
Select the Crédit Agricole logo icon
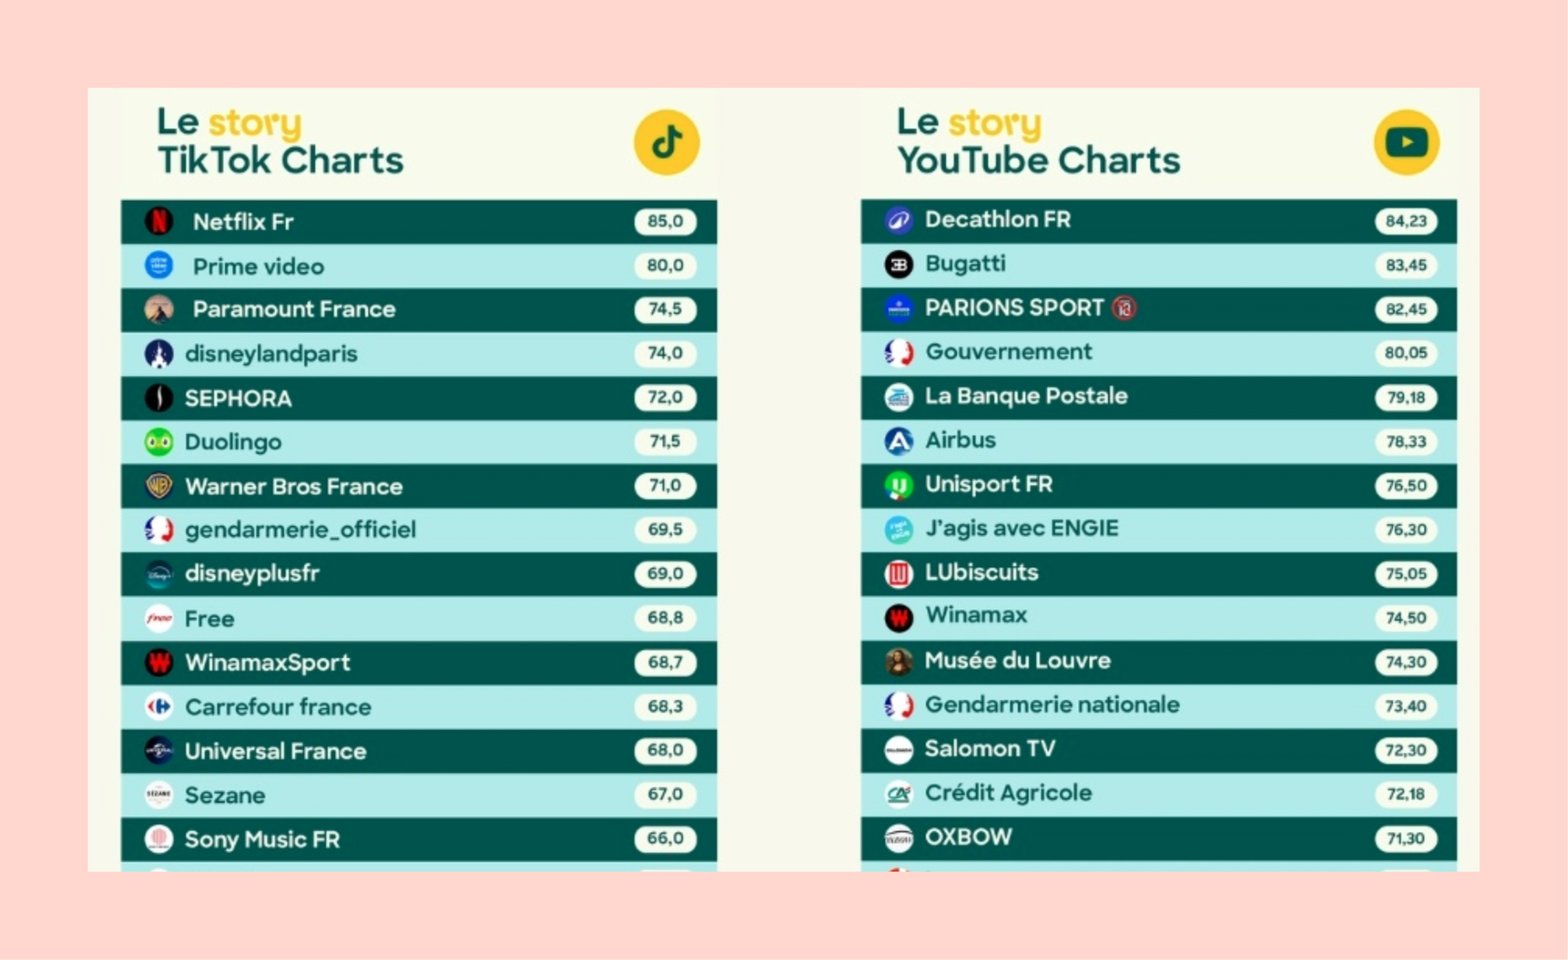click(899, 793)
